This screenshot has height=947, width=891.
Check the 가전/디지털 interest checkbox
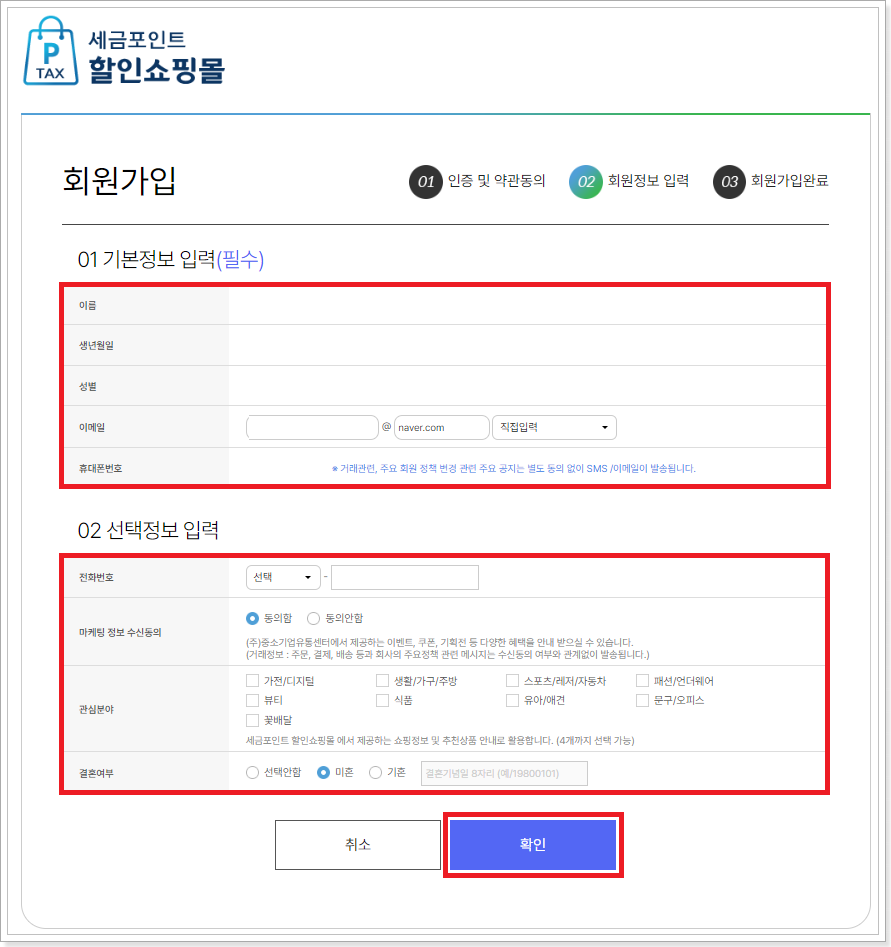(x=251, y=680)
